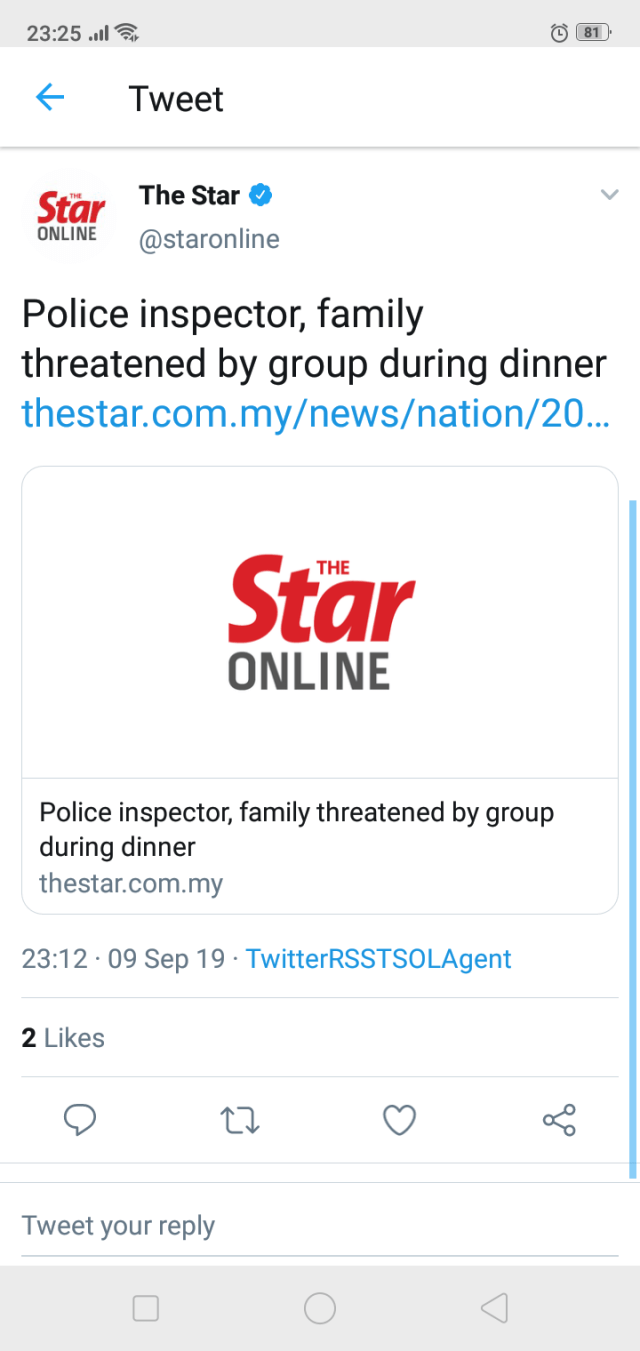Viewport: 640px width, 1351px height.
Task: Expand the tweet options chevron
Action: click(x=609, y=195)
